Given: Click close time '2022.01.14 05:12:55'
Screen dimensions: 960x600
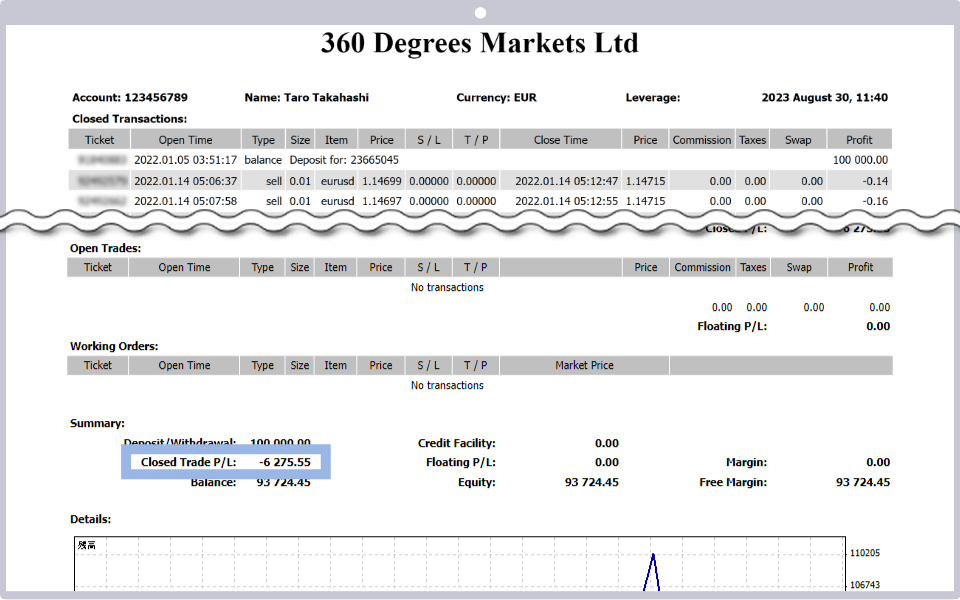Looking at the screenshot, I should coord(566,201).
